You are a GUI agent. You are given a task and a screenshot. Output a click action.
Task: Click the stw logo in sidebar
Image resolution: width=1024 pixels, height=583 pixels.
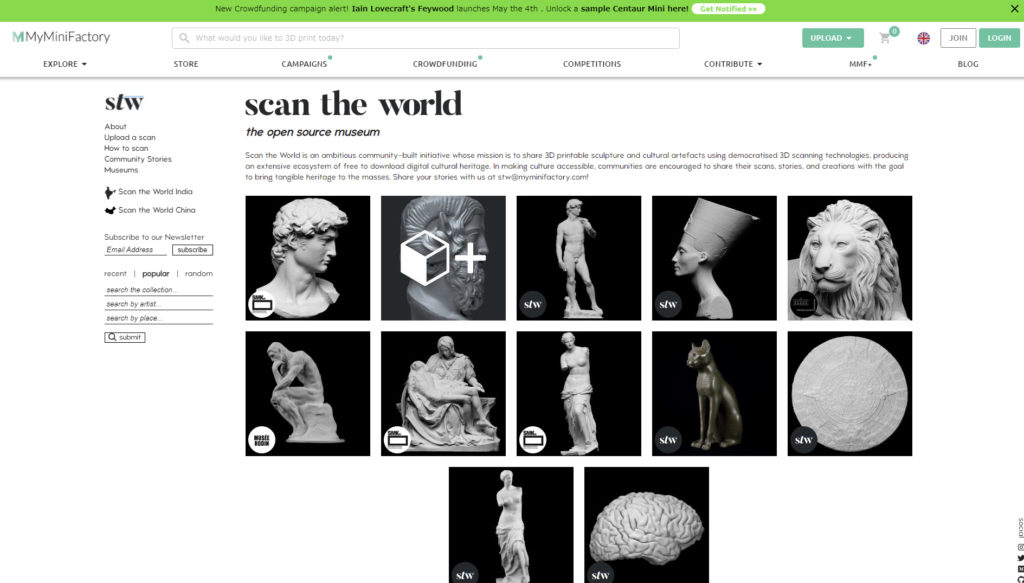click(x=124, y=103)
